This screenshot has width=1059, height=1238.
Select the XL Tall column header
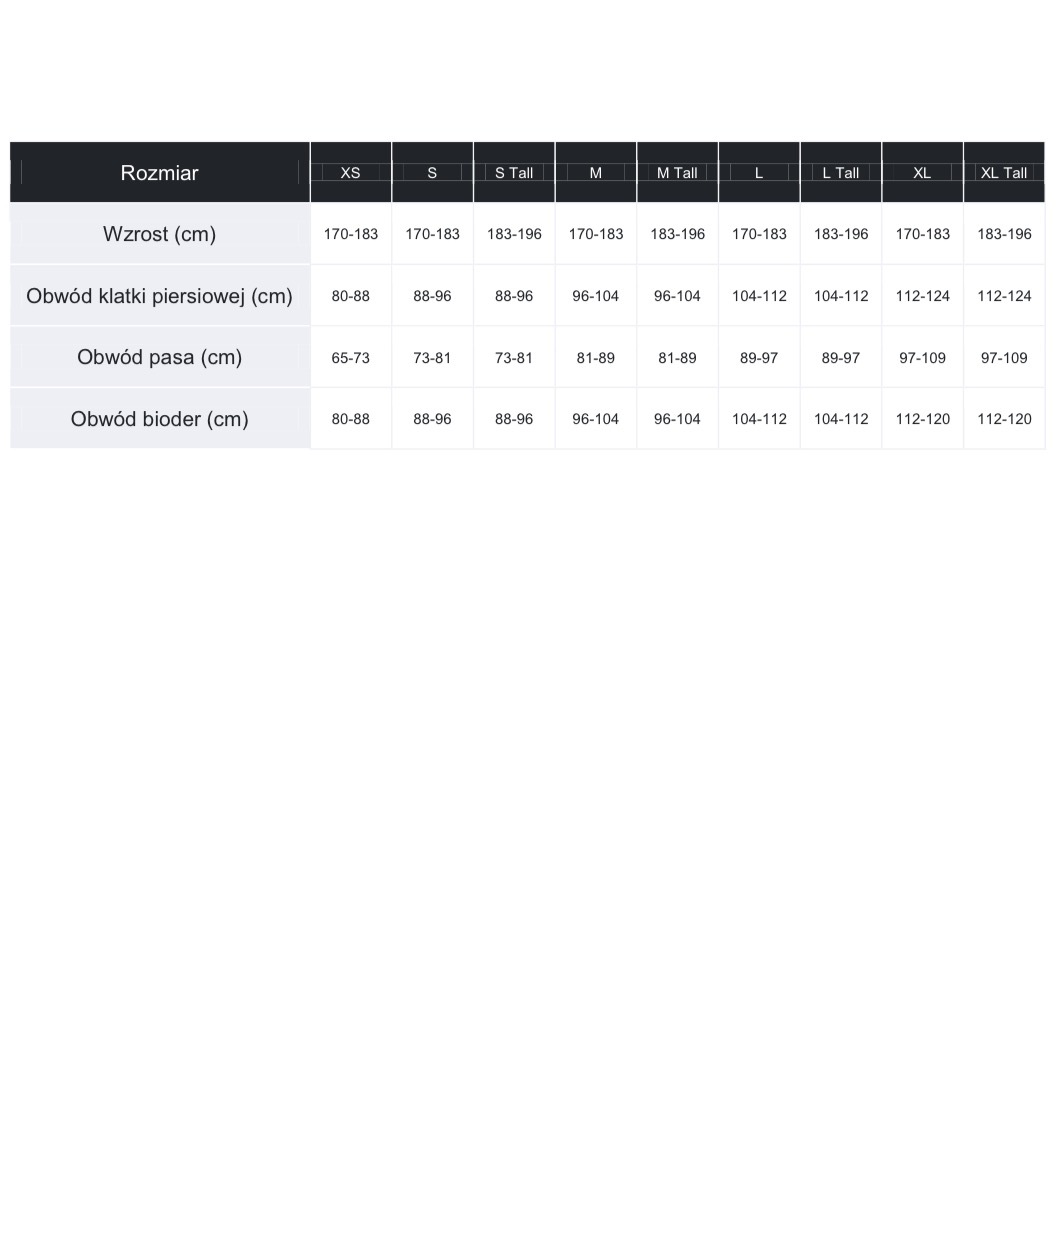[x=1004, y=173]
